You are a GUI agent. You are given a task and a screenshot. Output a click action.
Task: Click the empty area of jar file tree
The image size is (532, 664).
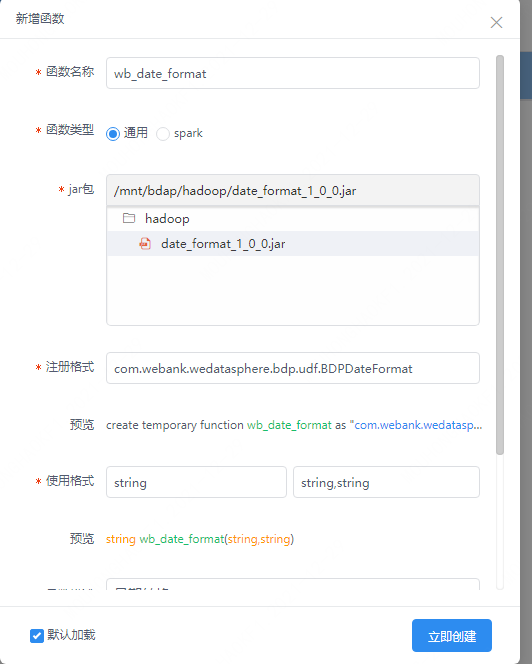(x=293, y=290)
